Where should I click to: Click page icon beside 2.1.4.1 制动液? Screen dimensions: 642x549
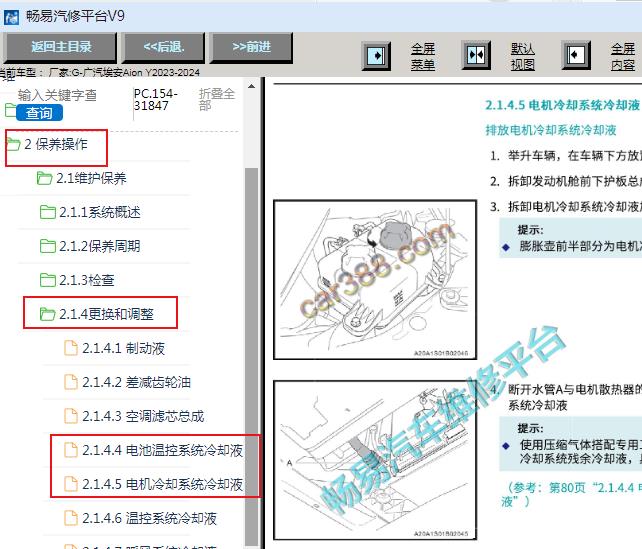71,348
